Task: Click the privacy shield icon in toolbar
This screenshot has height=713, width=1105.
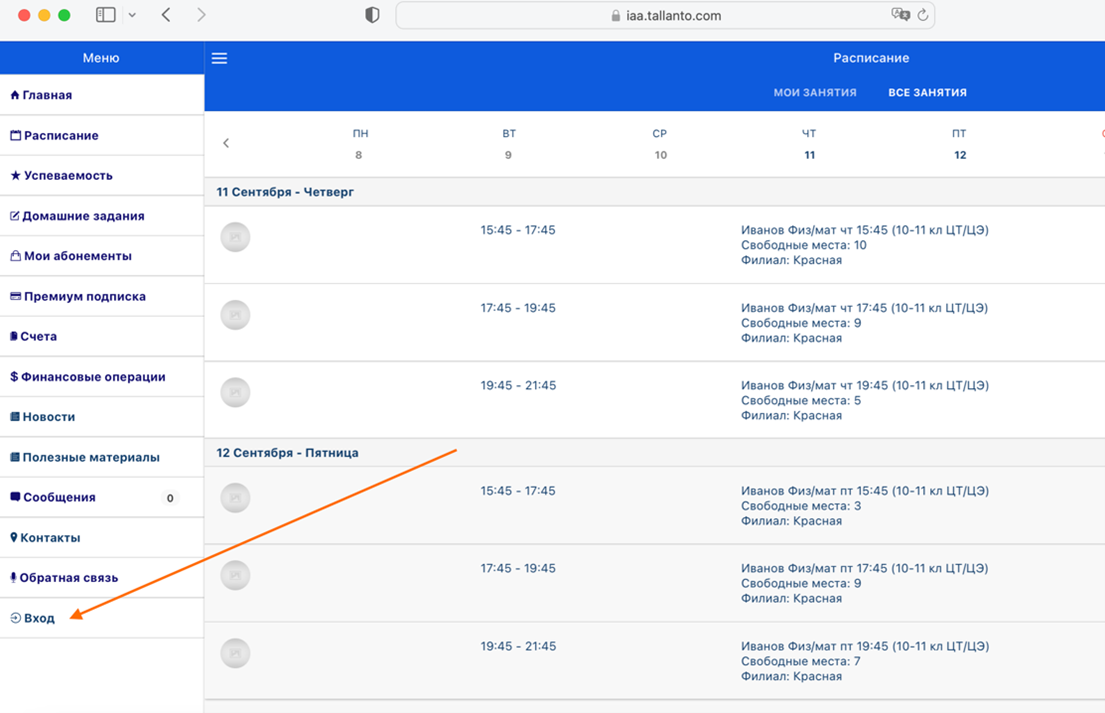Action: click(372, 15)
